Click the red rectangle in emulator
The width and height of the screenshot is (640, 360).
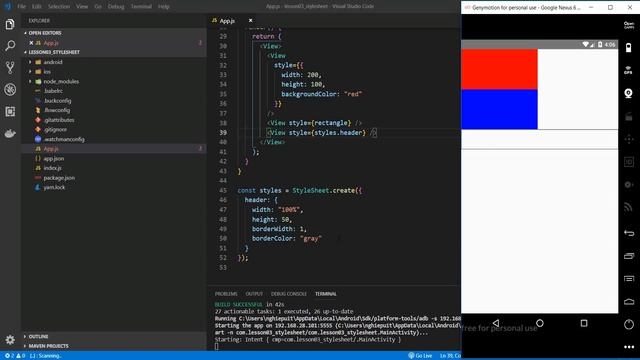click(x=499, y=69)
